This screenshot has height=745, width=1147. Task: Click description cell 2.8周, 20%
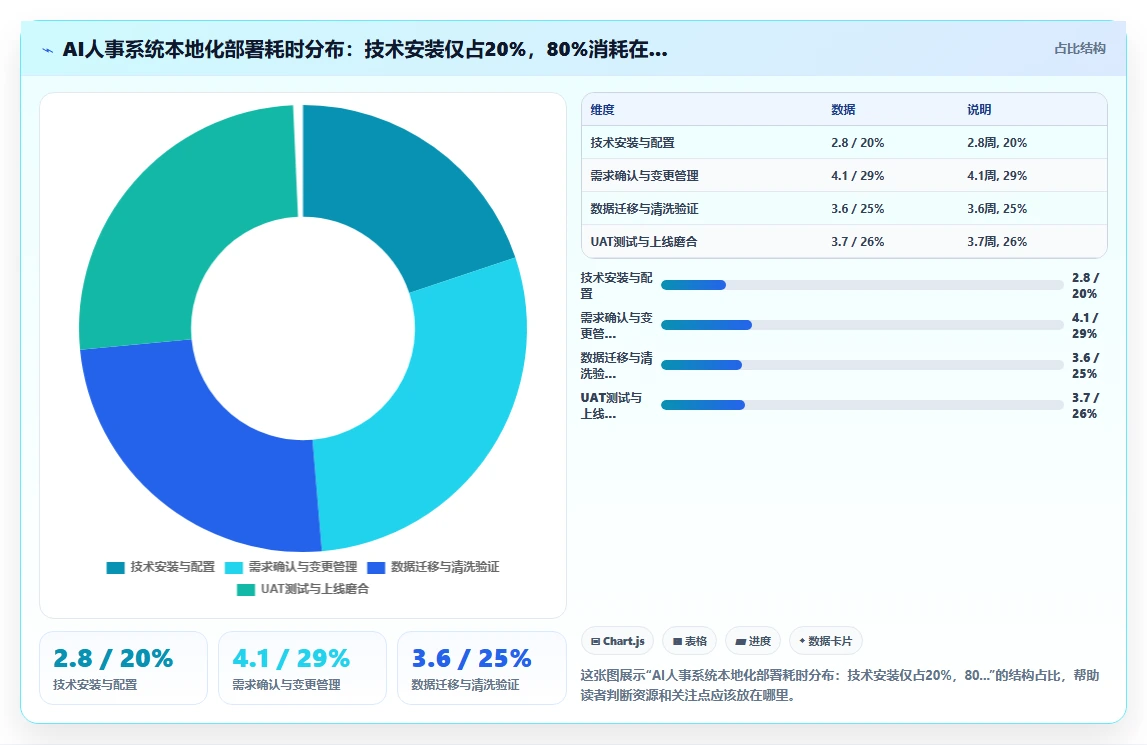pyautogui.click(x=997, y=143)
